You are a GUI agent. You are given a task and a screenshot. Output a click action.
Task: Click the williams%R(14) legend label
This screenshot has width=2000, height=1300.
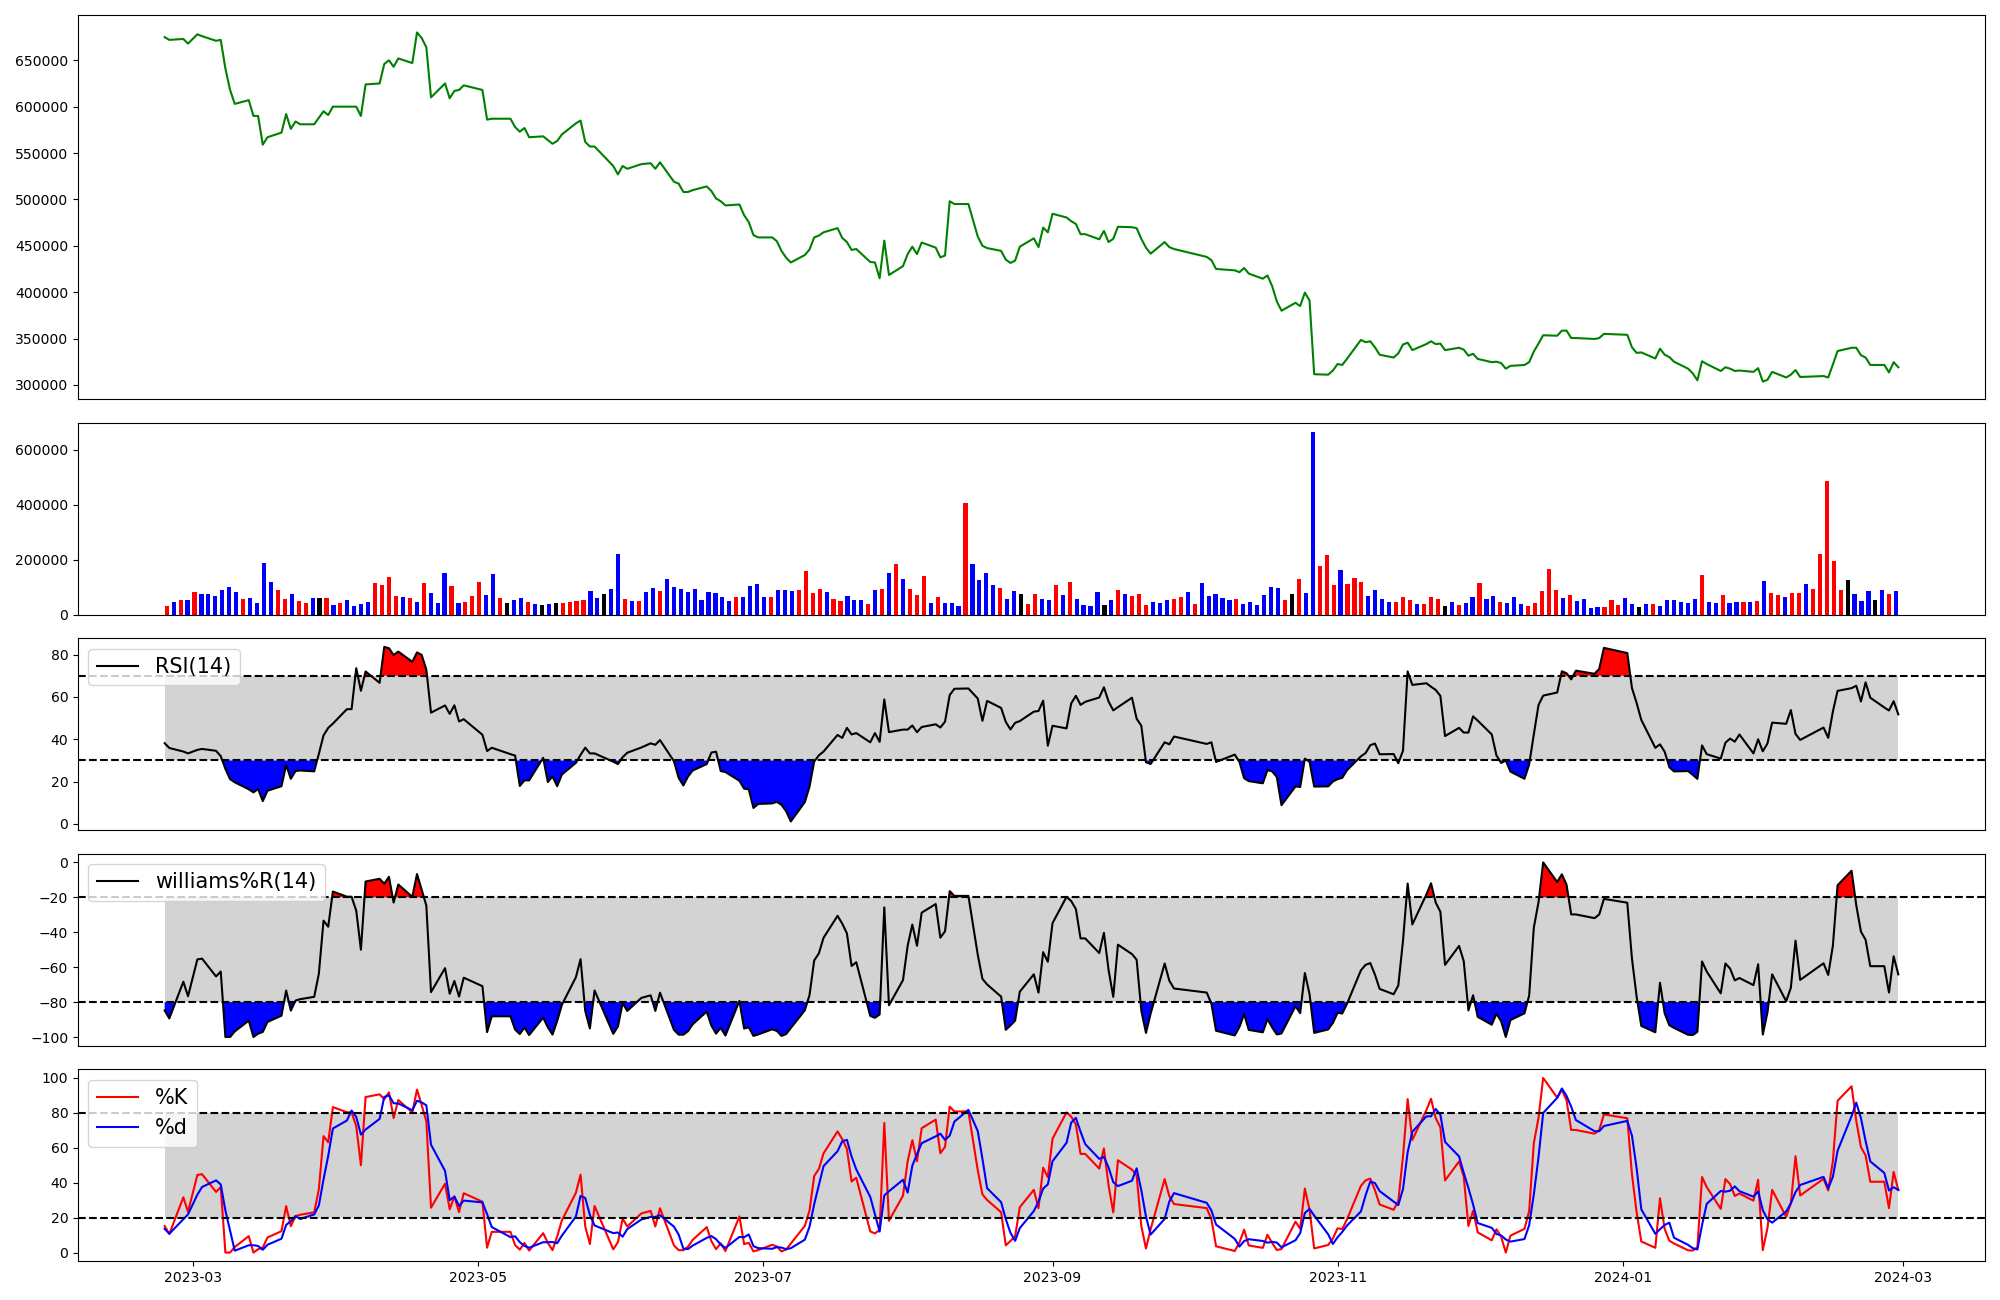[235, 881]
